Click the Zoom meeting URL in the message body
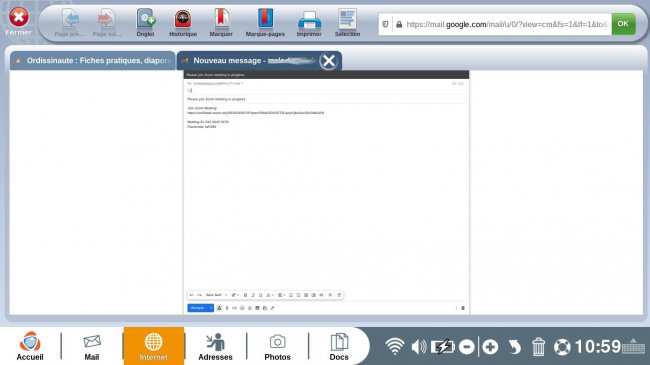This screenshot has height=365, width=650. tap(255, 113)
